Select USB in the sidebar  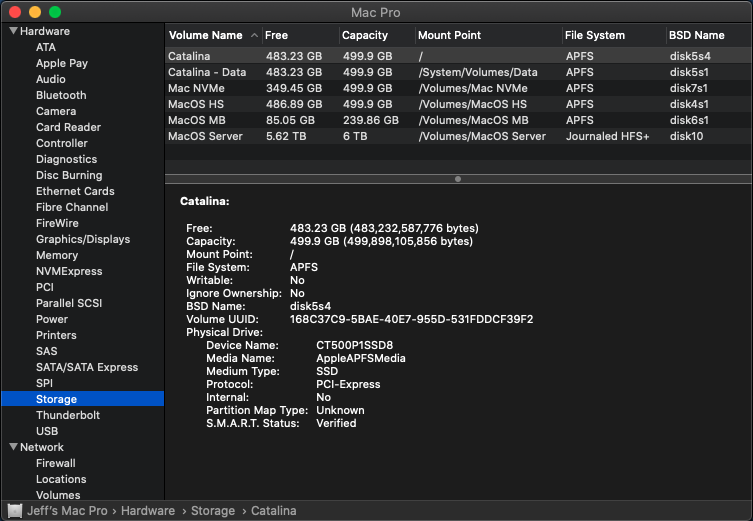(47, 431)
